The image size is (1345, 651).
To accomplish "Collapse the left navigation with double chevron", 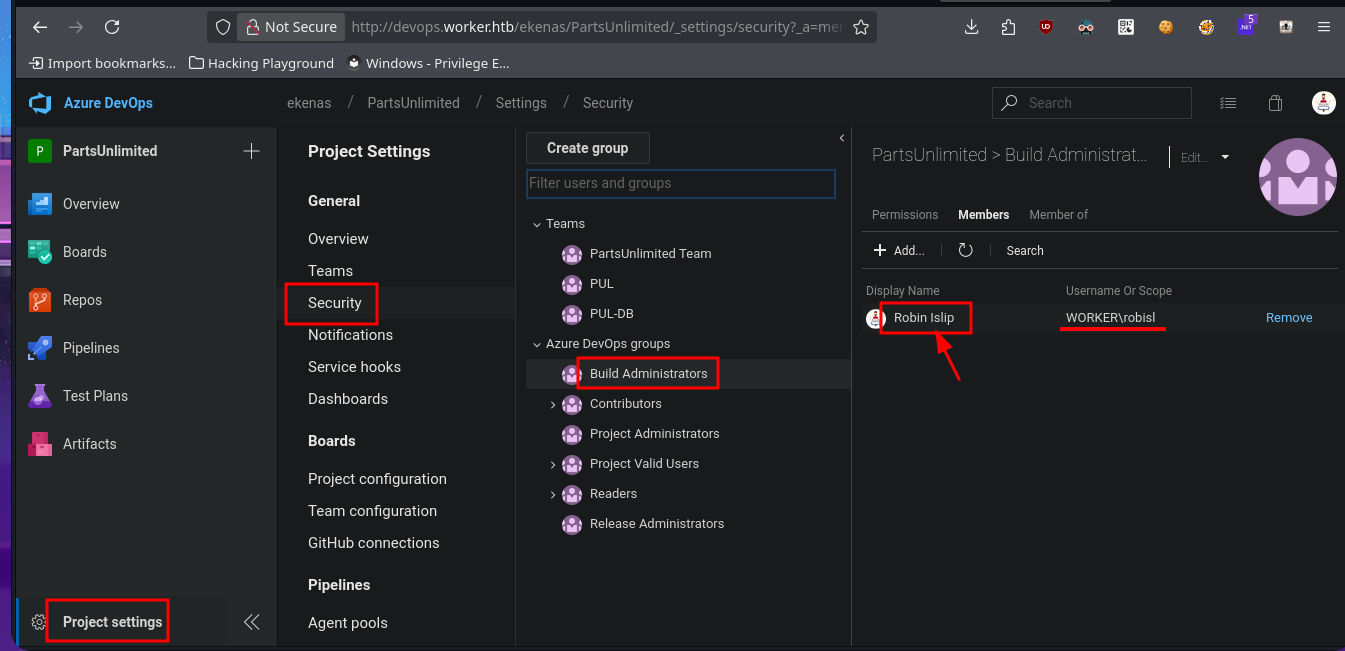I will click(252, 622).
